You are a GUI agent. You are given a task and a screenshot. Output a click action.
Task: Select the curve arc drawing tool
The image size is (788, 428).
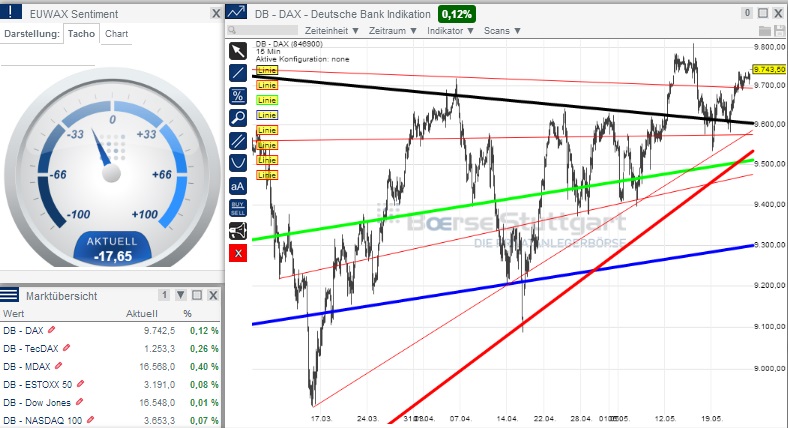[238, 163]
